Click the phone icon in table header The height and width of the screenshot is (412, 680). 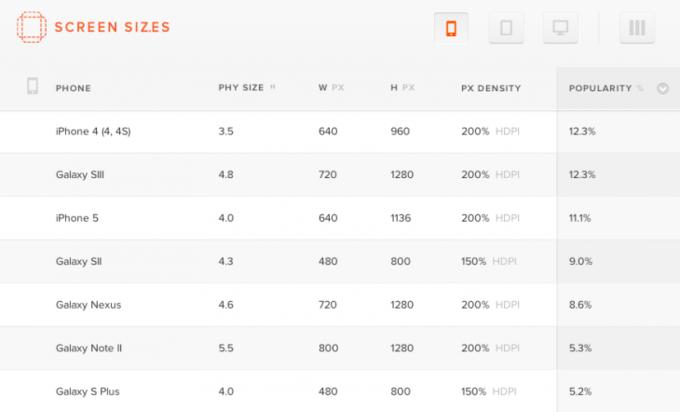point(33,86)
